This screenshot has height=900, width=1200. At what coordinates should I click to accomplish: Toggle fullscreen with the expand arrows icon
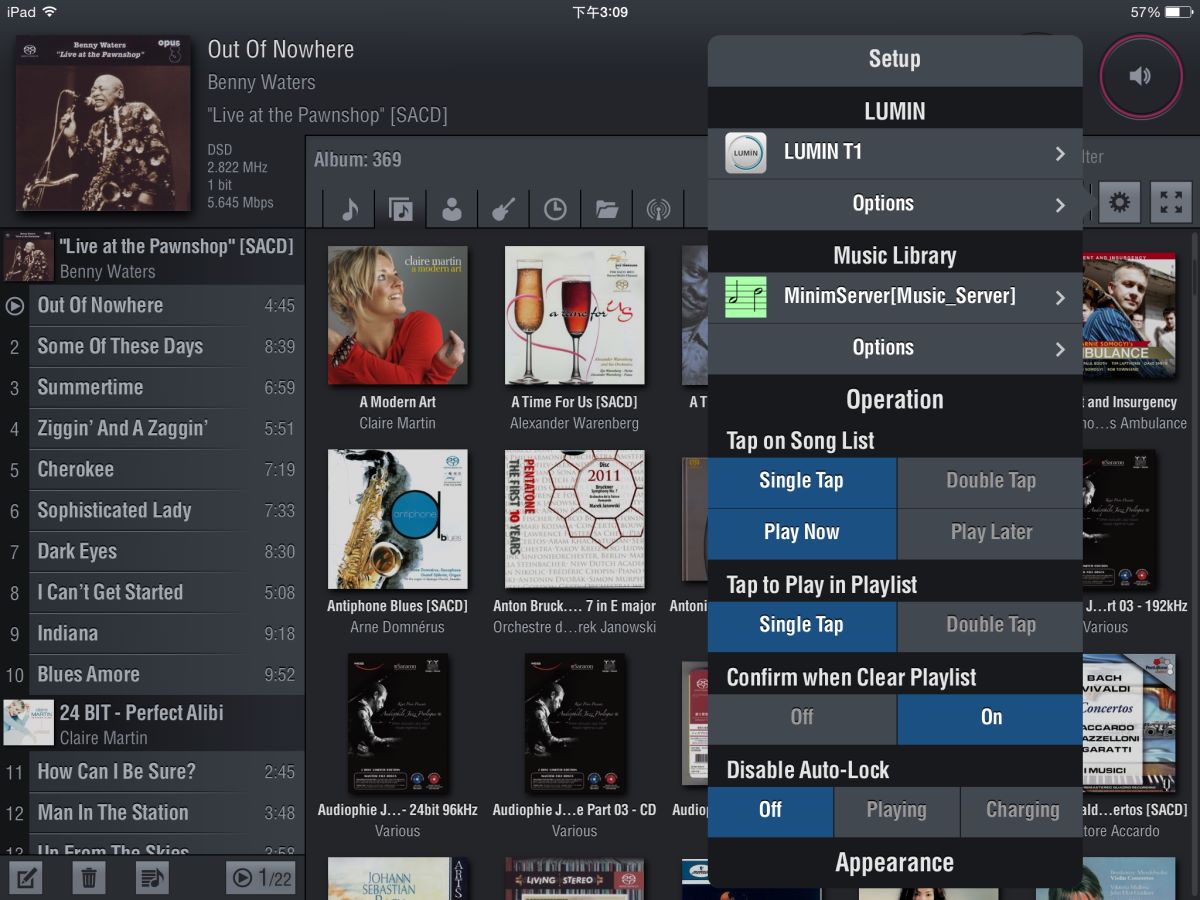tap(1171, 202)
